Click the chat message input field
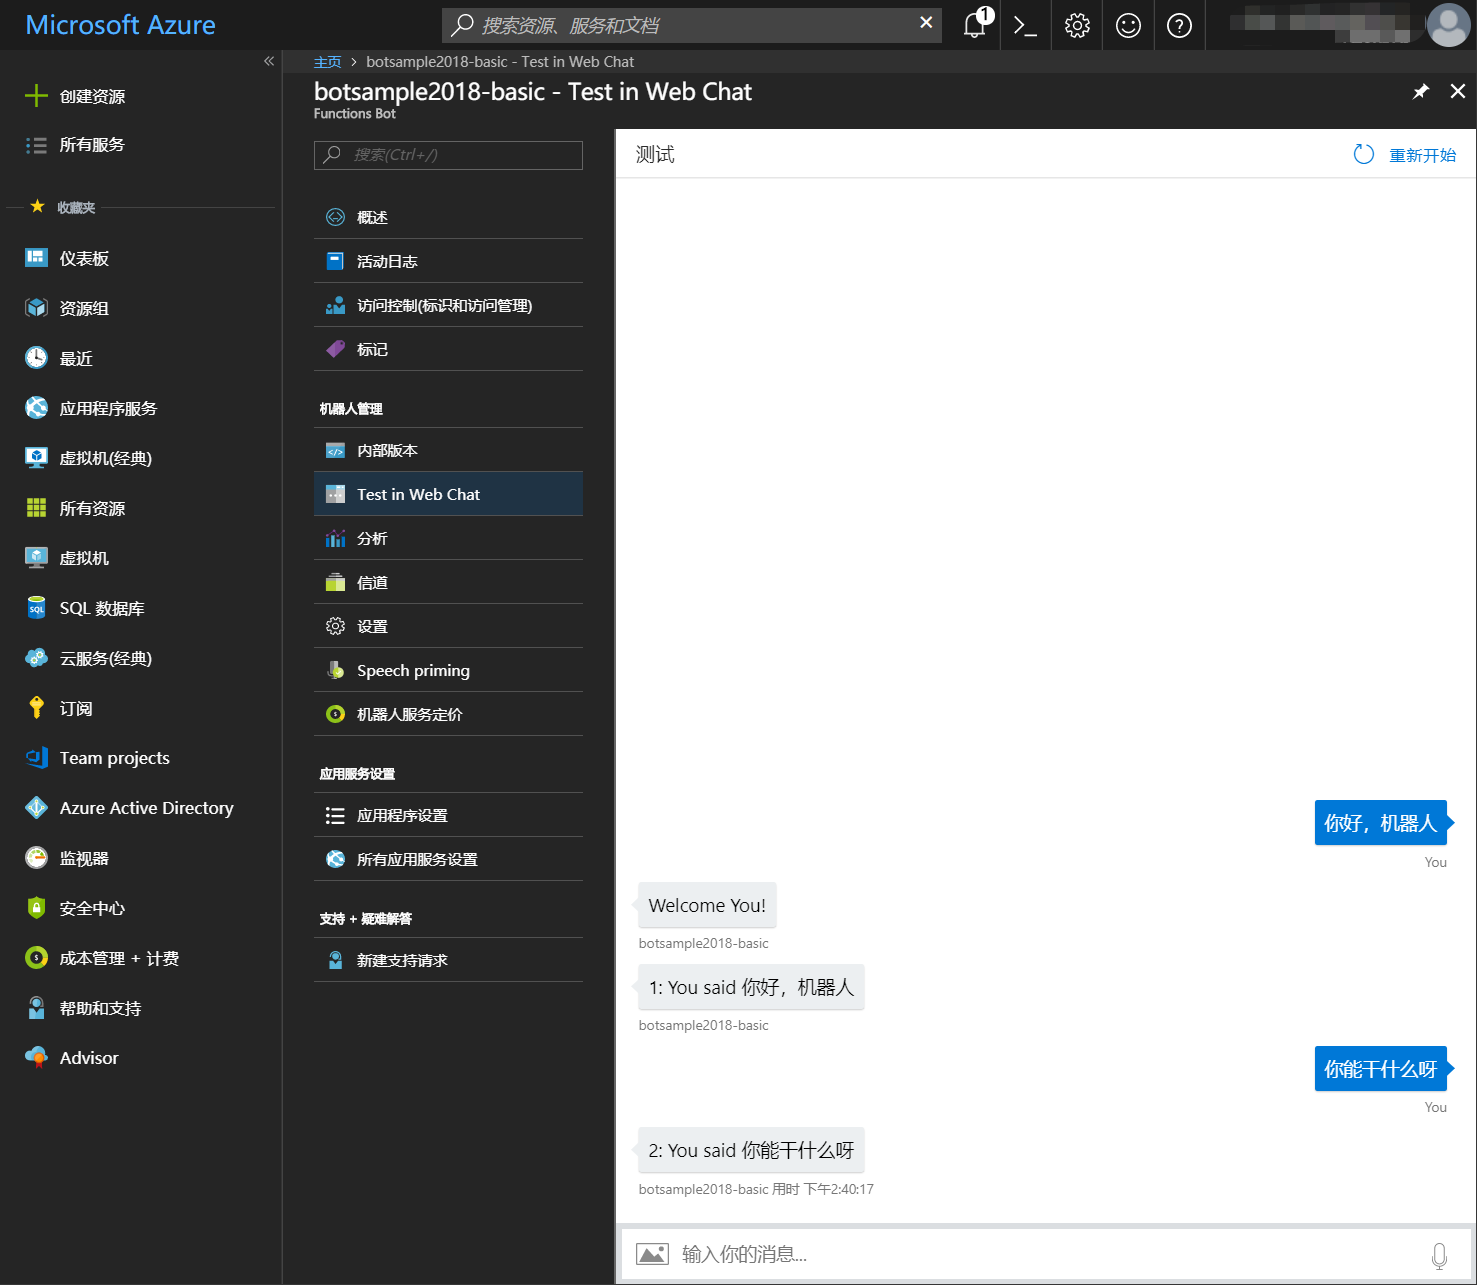1477x1285 pixels. click(1000, 1253)
